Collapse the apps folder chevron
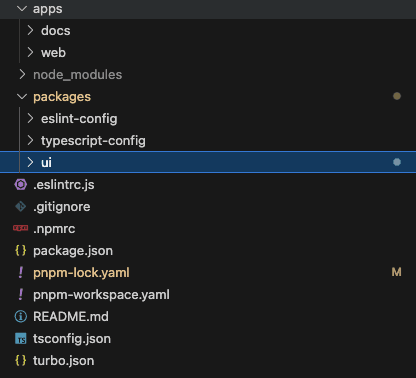416x378 pixels. click(x=22, y=9)
